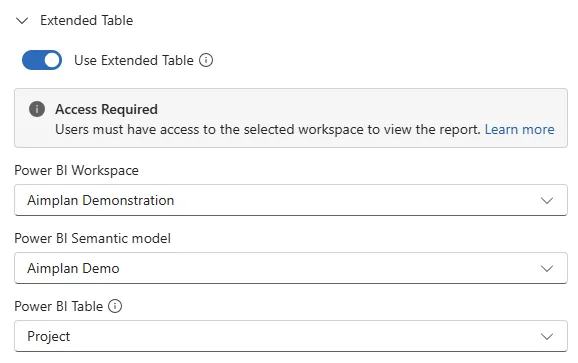Image resolution: width=578 pixels, height=363 pixels.
Task: Open the Power BI Semantic model dropdown
Action: tap(291, 268)
